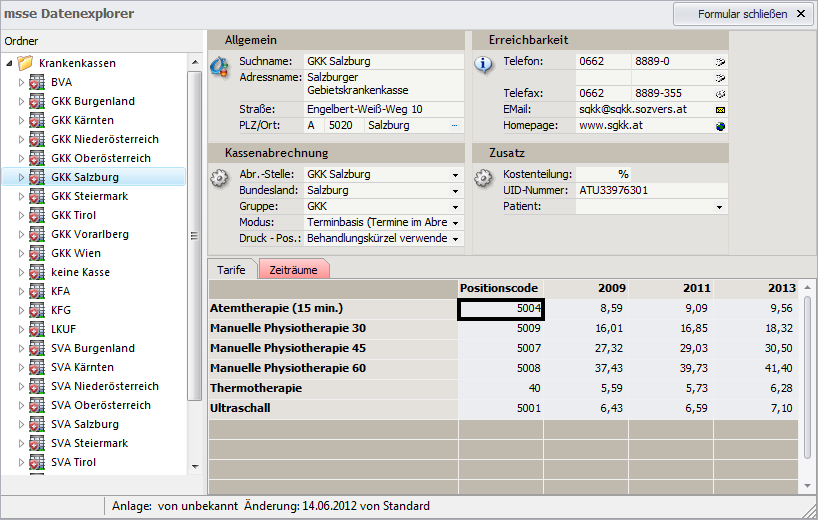Click the GKK Burgenland entry icon
The width and height of the screenshot is (818, 520).
pyautogui.click(x=37, y=101)
